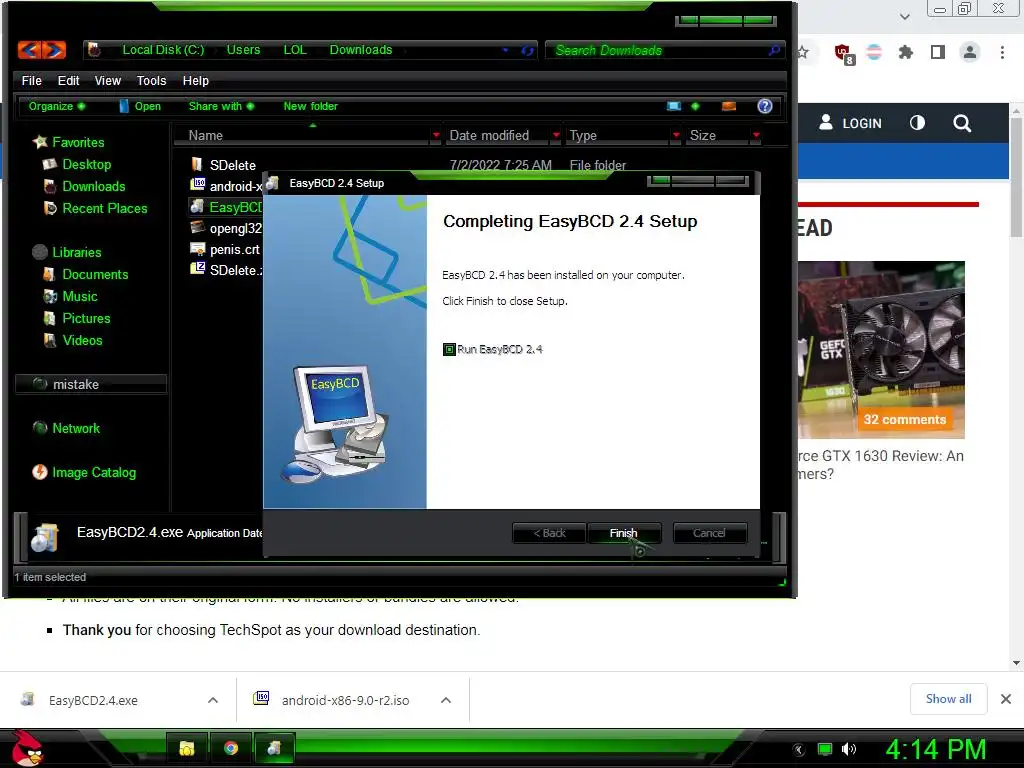Open Music library

coord(80,296)
